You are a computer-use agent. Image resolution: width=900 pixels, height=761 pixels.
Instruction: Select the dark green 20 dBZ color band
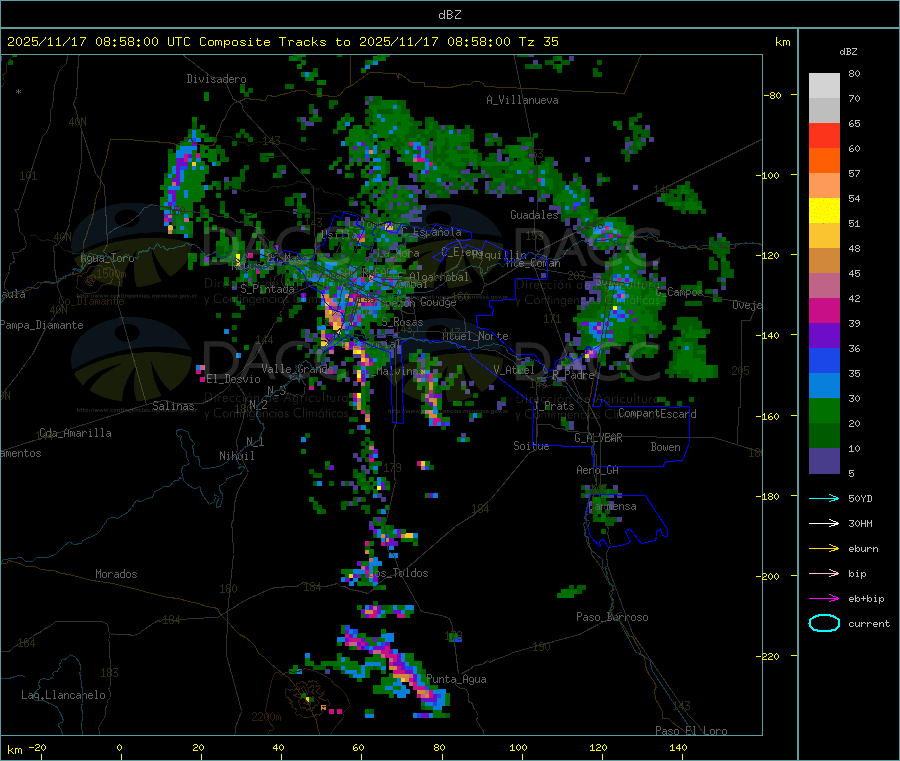[x=824, y=436]
